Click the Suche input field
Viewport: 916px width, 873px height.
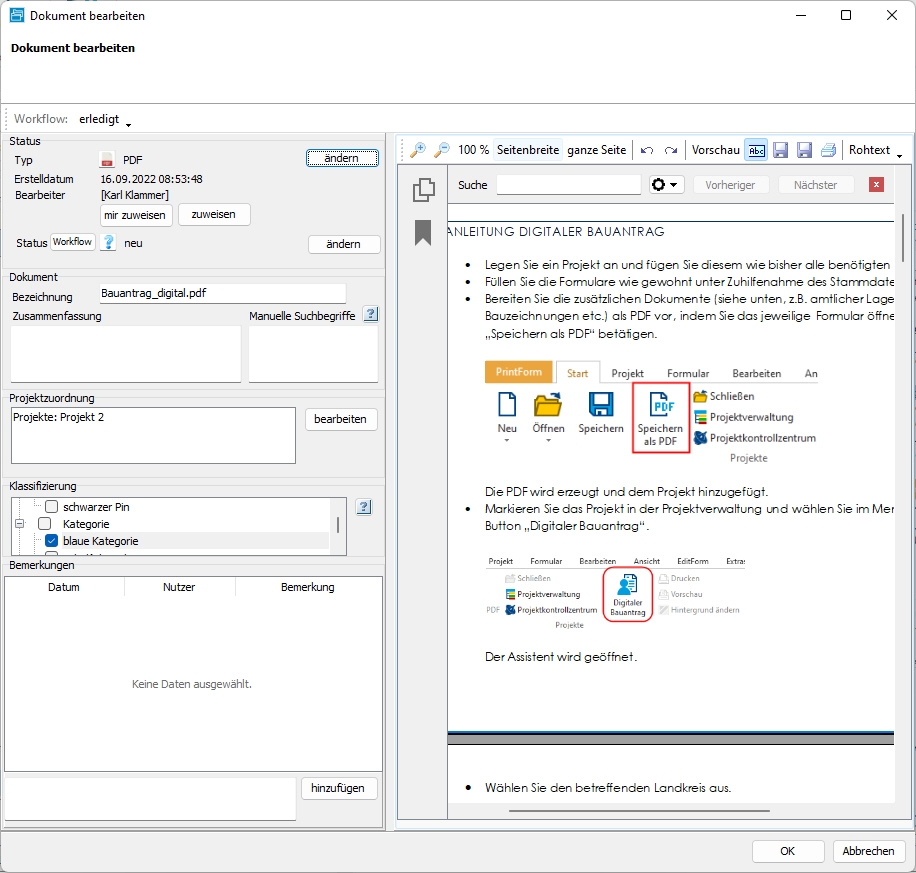(569, 185)
